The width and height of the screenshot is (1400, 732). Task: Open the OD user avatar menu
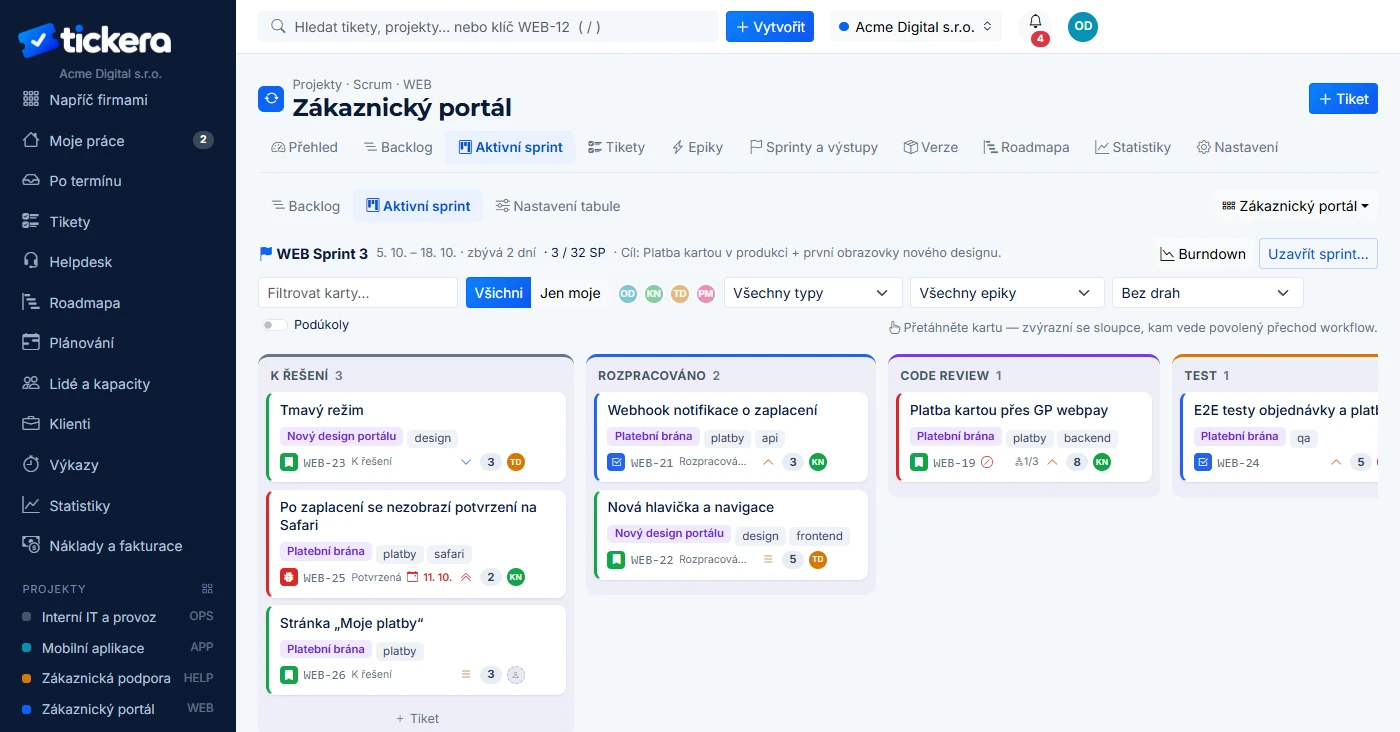(1083, 27)
